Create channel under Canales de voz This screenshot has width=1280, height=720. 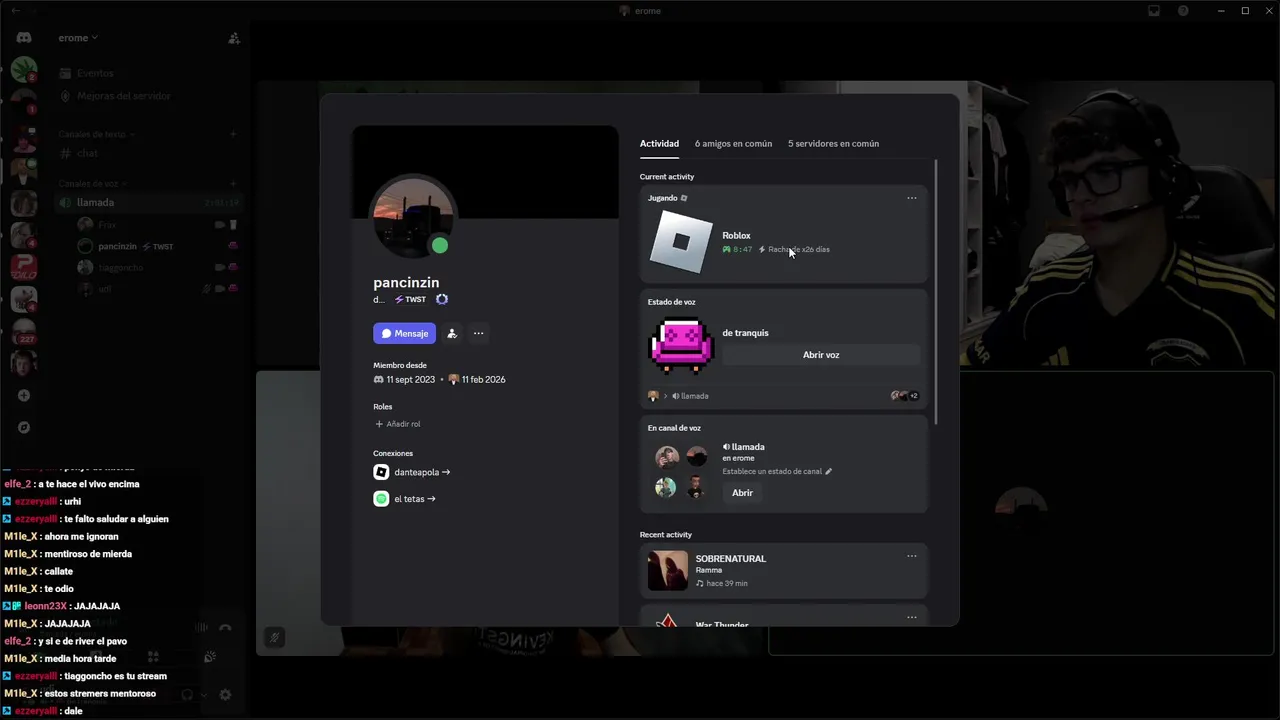pyautogui.click(x=233, y=184)
